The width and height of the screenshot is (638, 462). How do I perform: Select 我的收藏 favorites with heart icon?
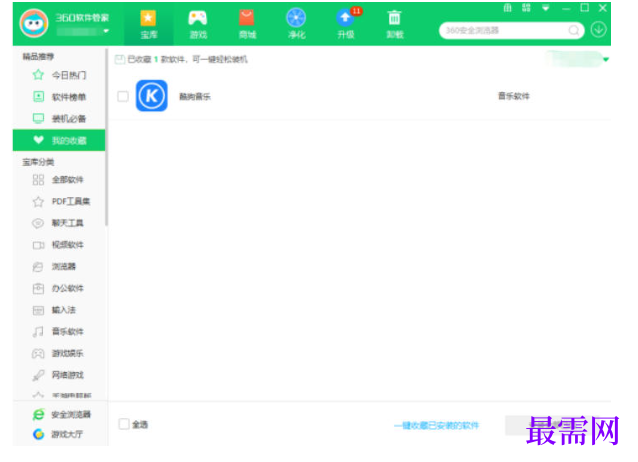point(59,140)
